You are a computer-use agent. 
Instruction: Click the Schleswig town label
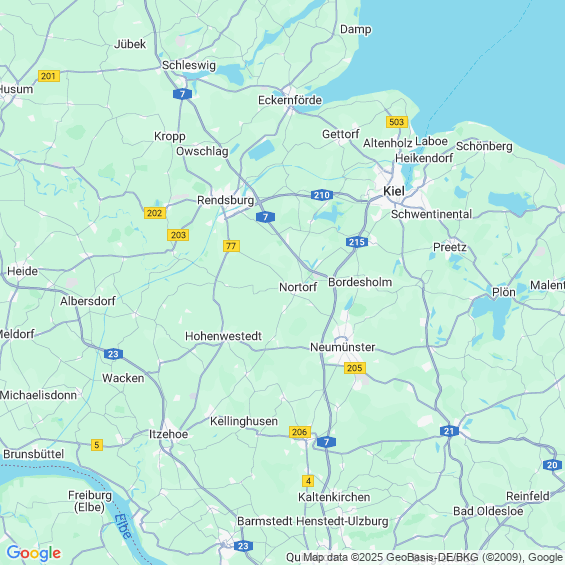coord(189,65)
